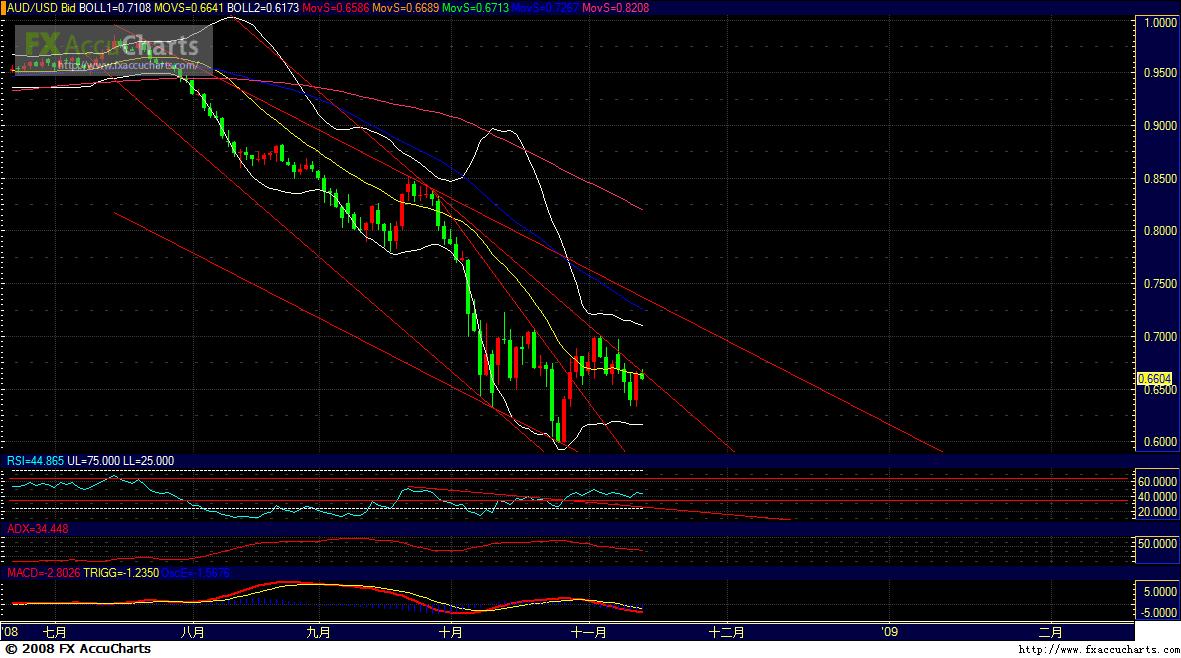Click the 0.7000 price axis label
The width and height of the screenshot is (1181, 658).
pyautogui.click(x=1159, y=337)
